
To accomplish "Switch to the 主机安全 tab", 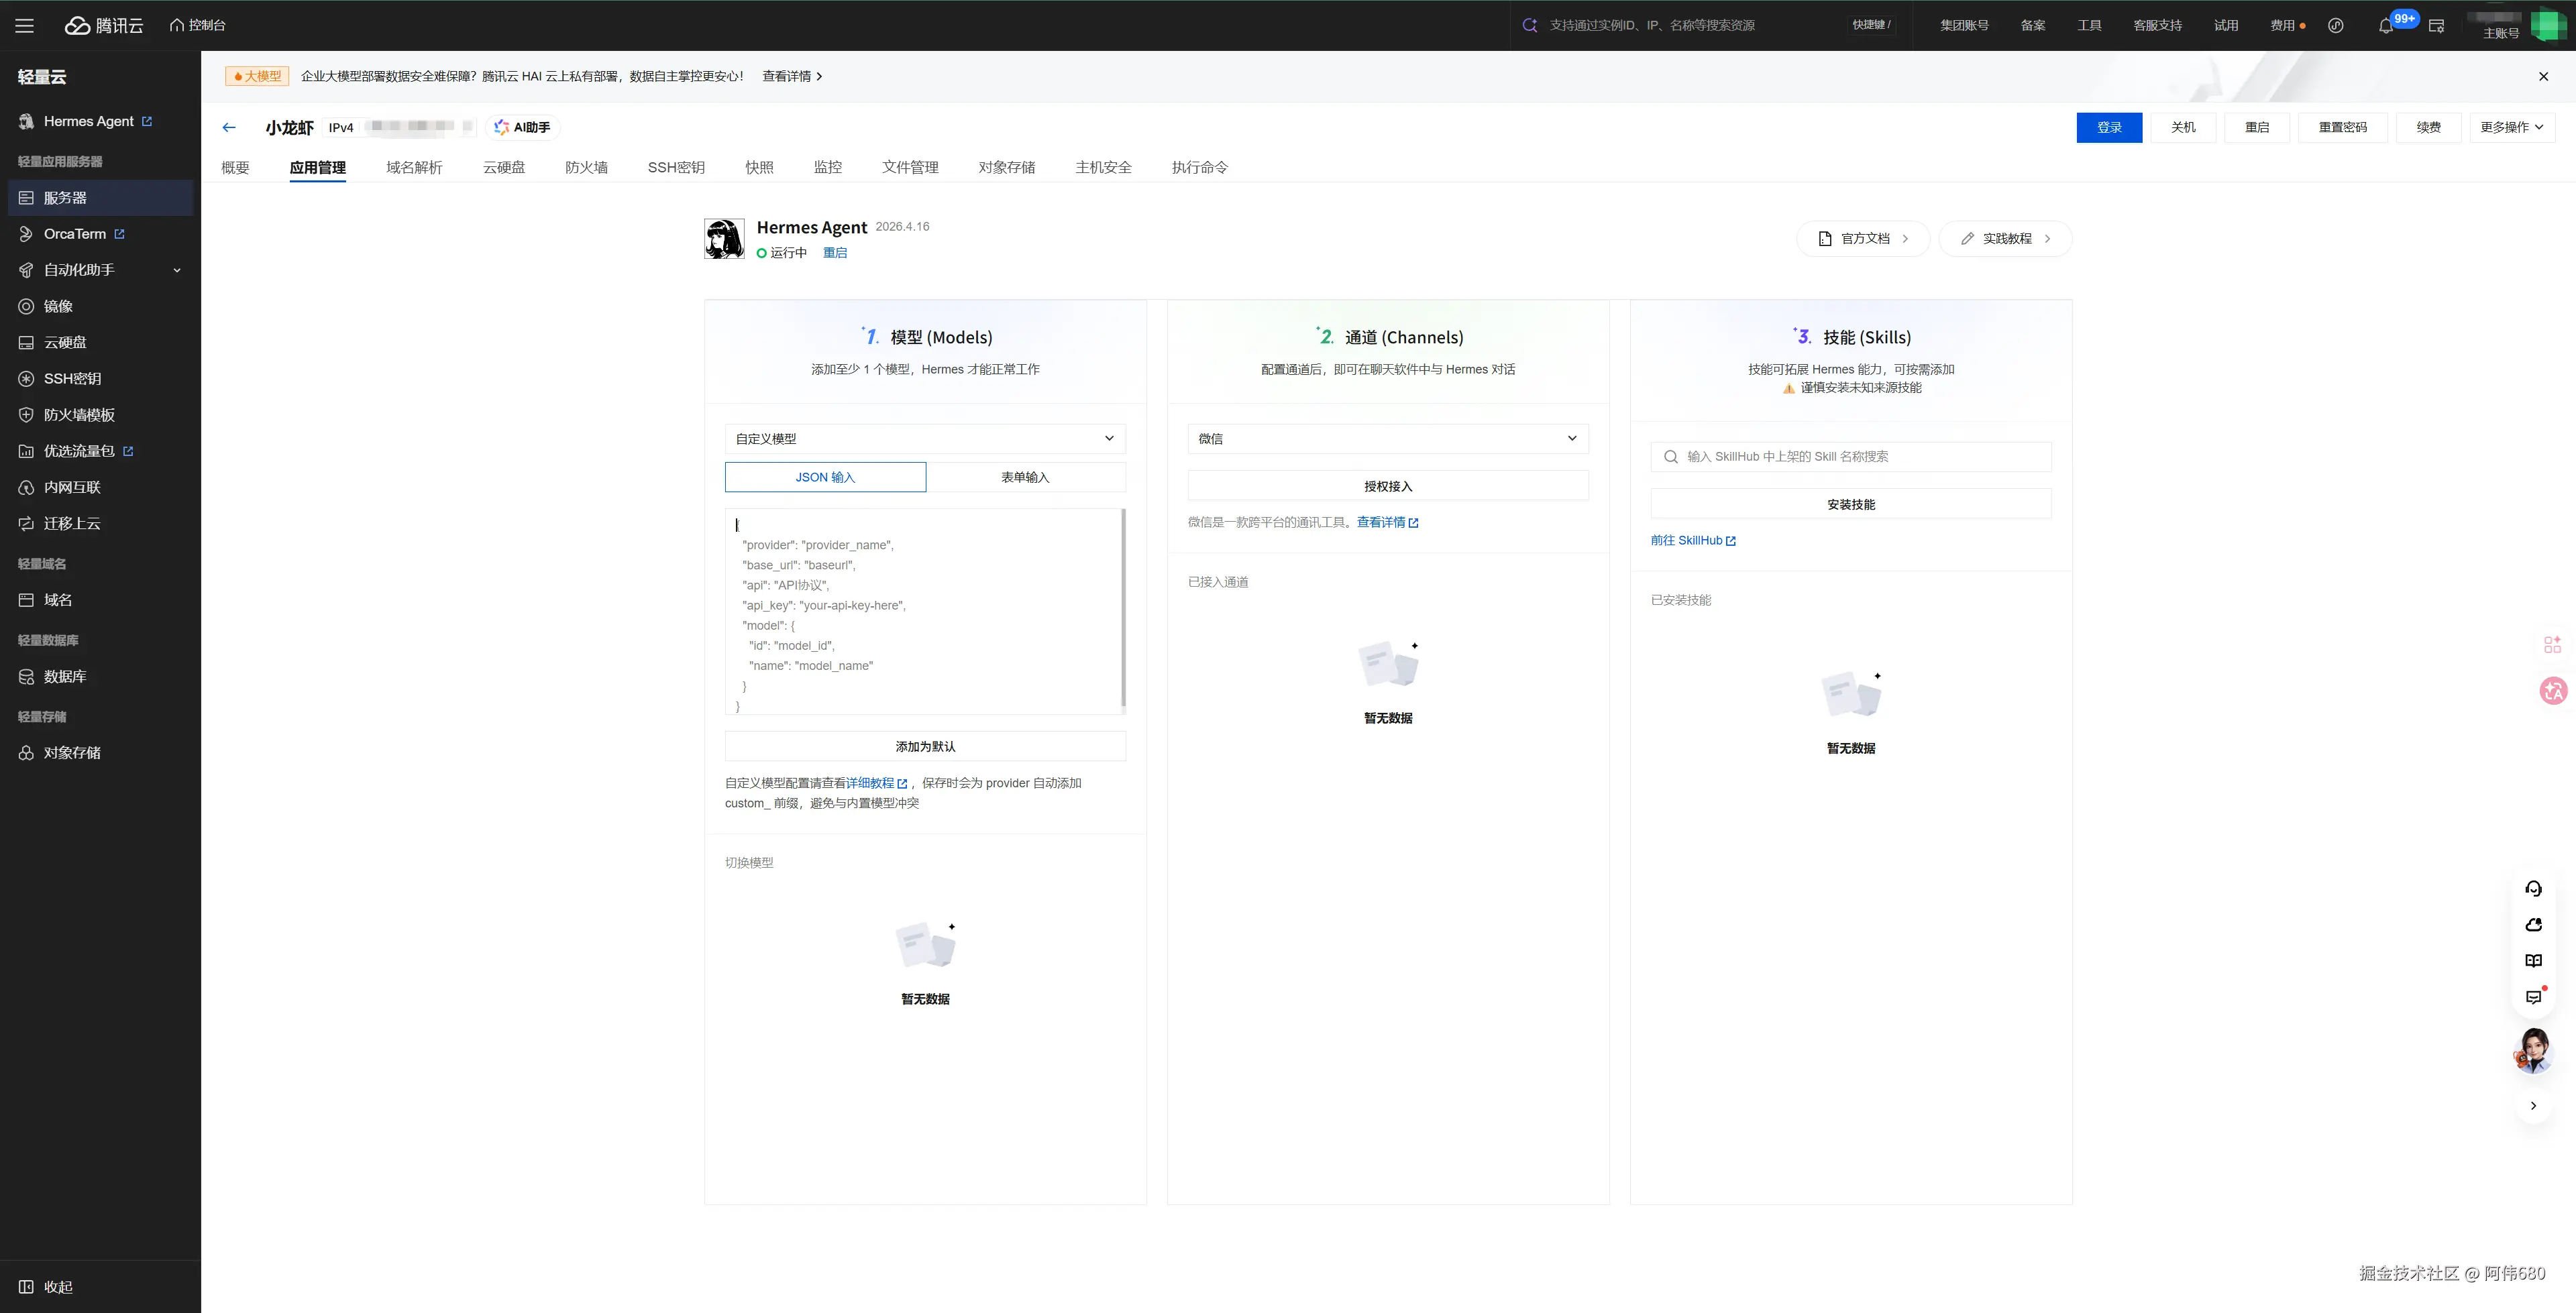I will click(1103, 167).
